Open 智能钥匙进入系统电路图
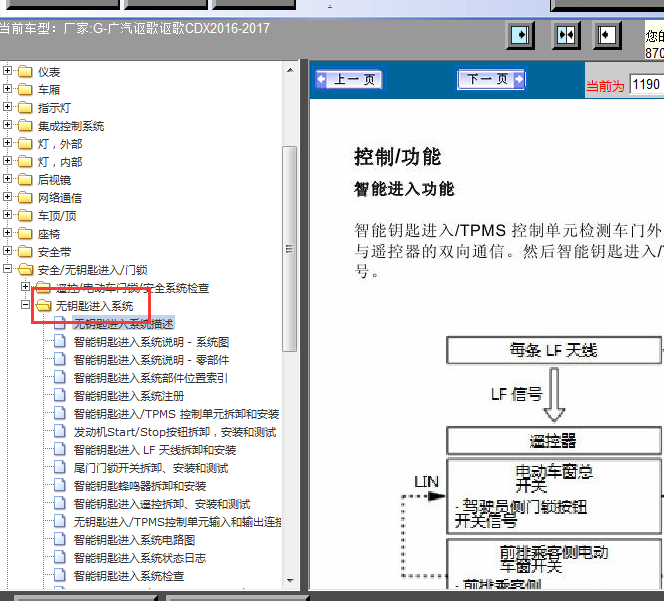This screenshot has width=664, height=601. point(134,540)
